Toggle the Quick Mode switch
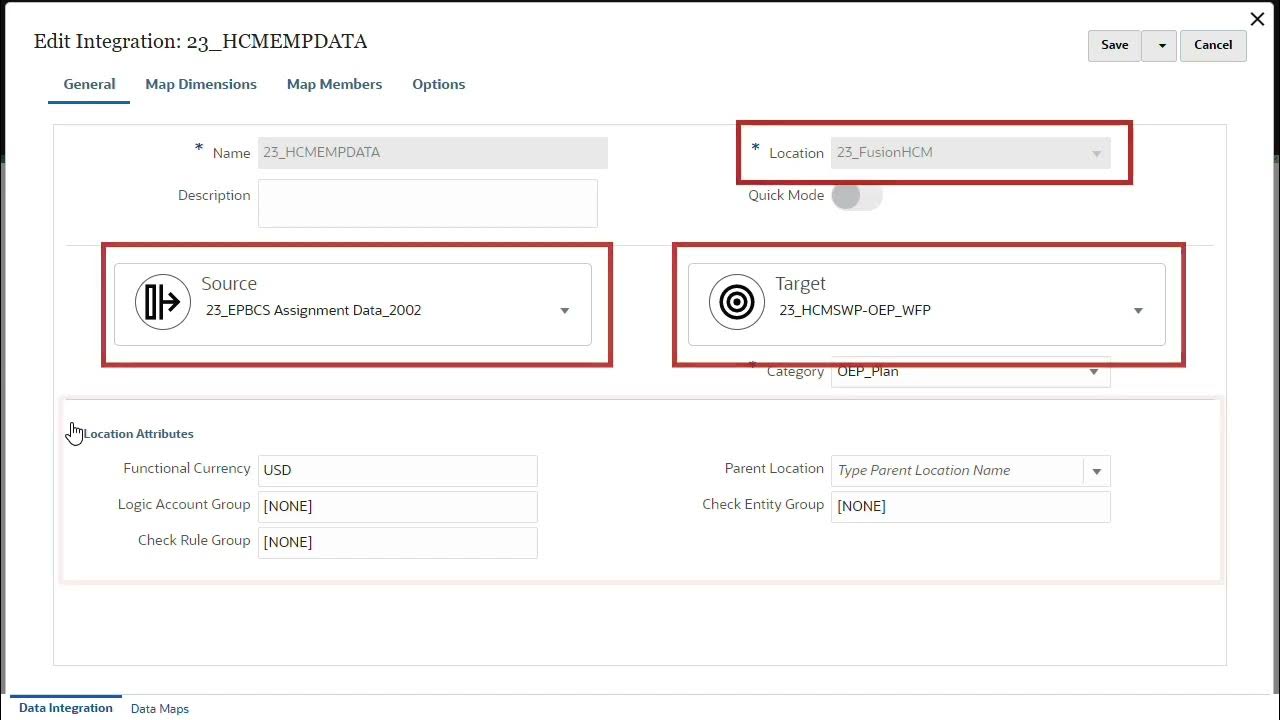 tap(856, 196)
